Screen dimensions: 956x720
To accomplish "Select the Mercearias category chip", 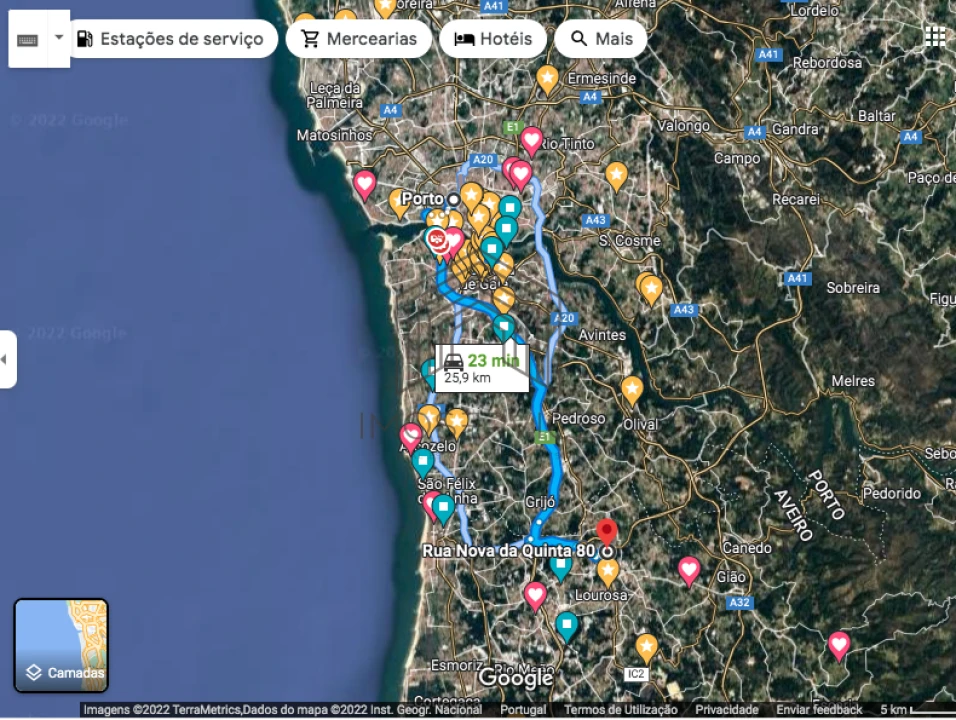I will (359, 39).
